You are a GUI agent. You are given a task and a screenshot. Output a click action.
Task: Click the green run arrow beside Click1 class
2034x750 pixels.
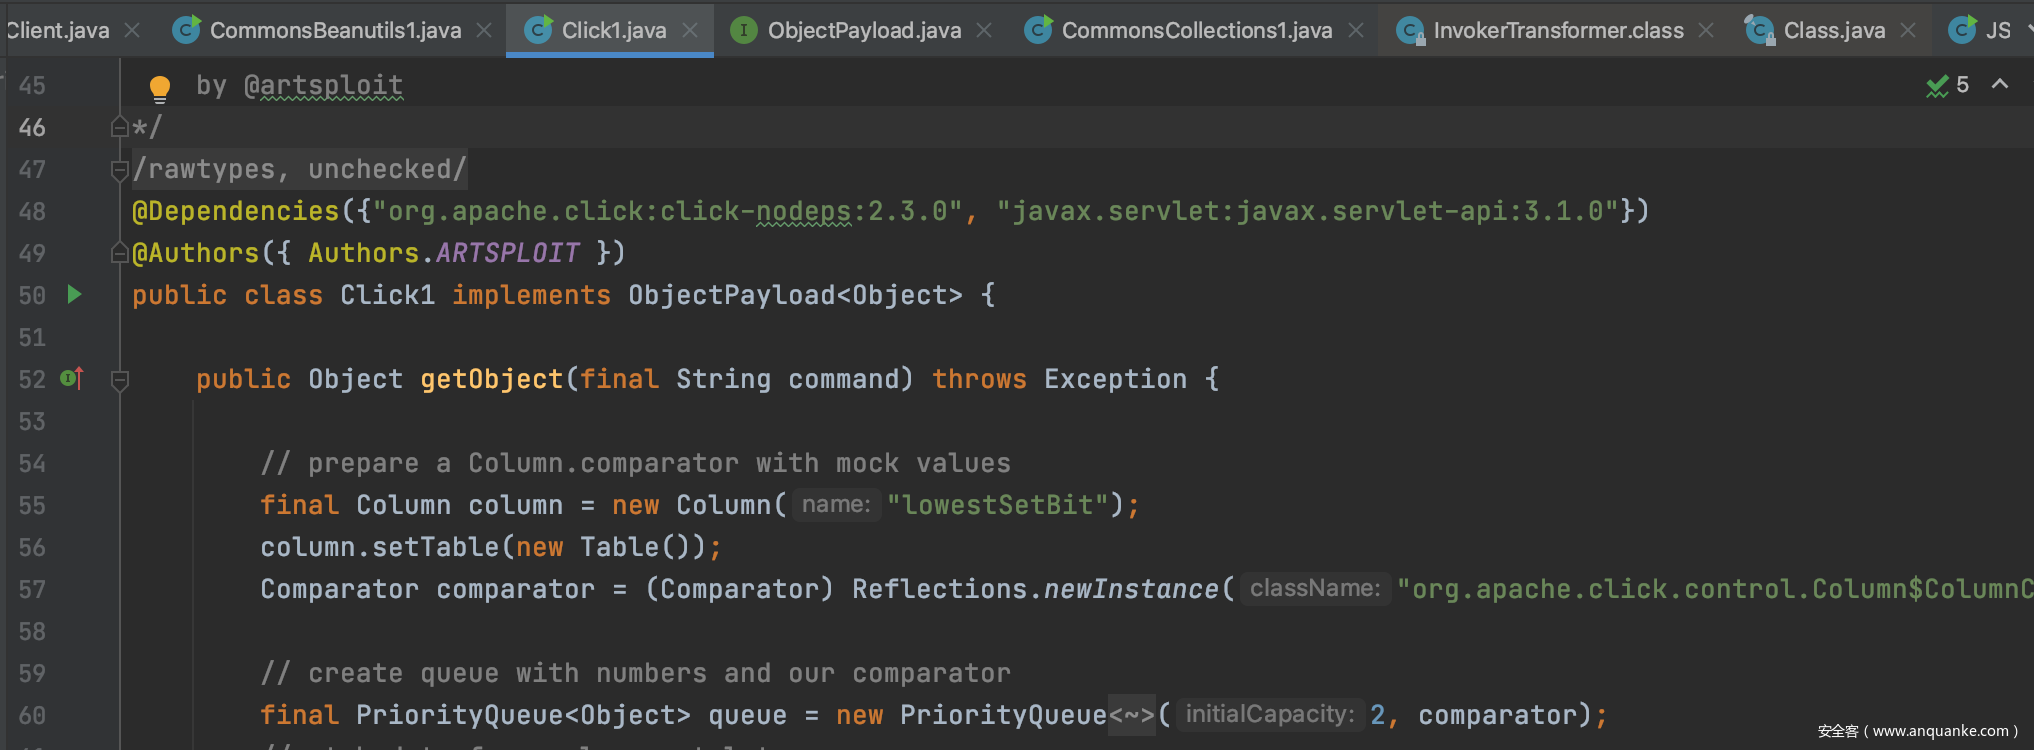[74, 294]
